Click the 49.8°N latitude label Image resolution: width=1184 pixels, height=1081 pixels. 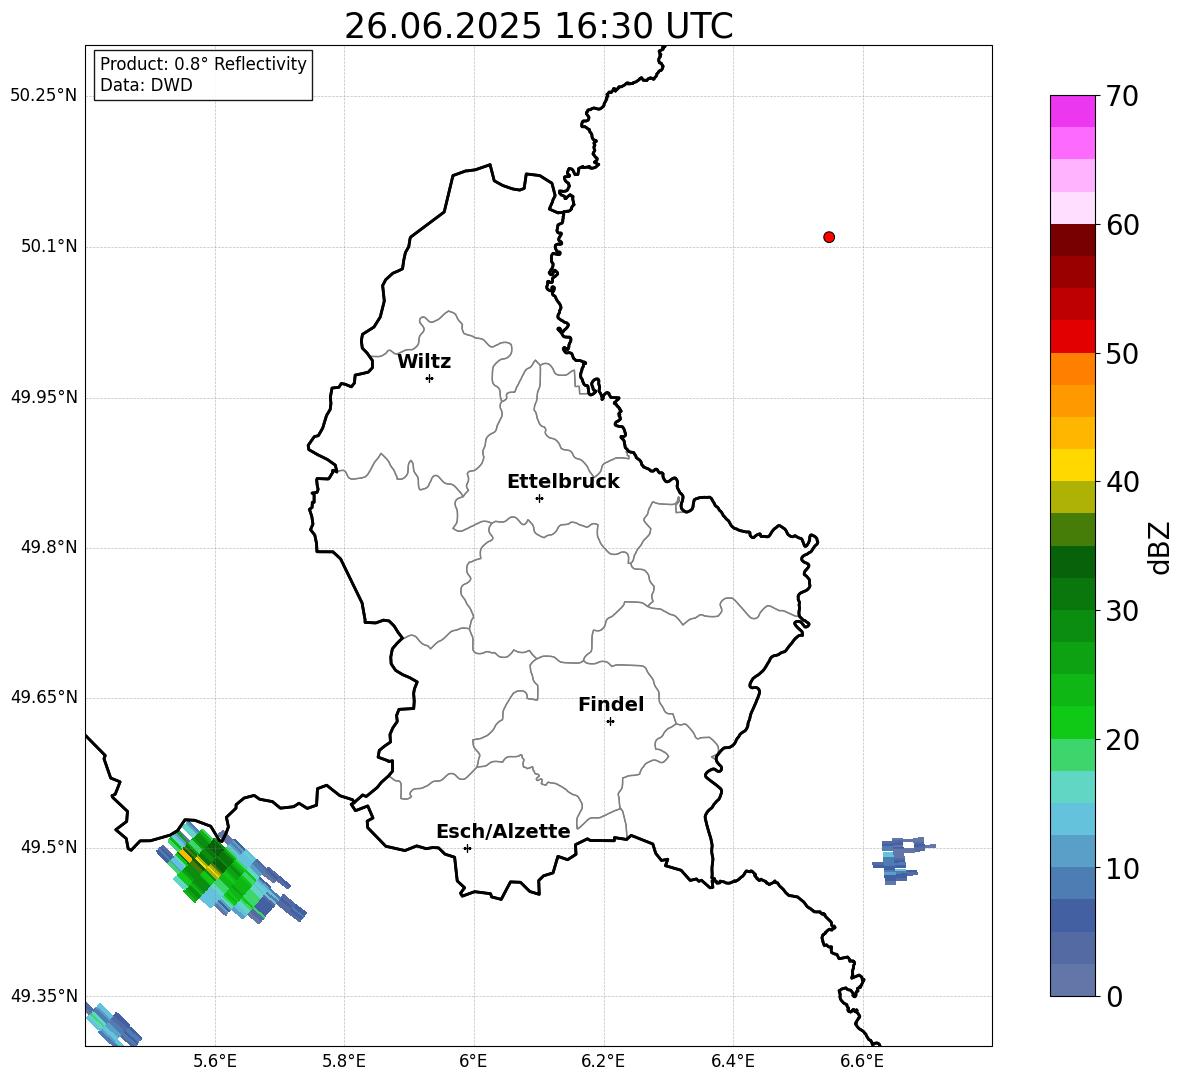click(49, 547)
